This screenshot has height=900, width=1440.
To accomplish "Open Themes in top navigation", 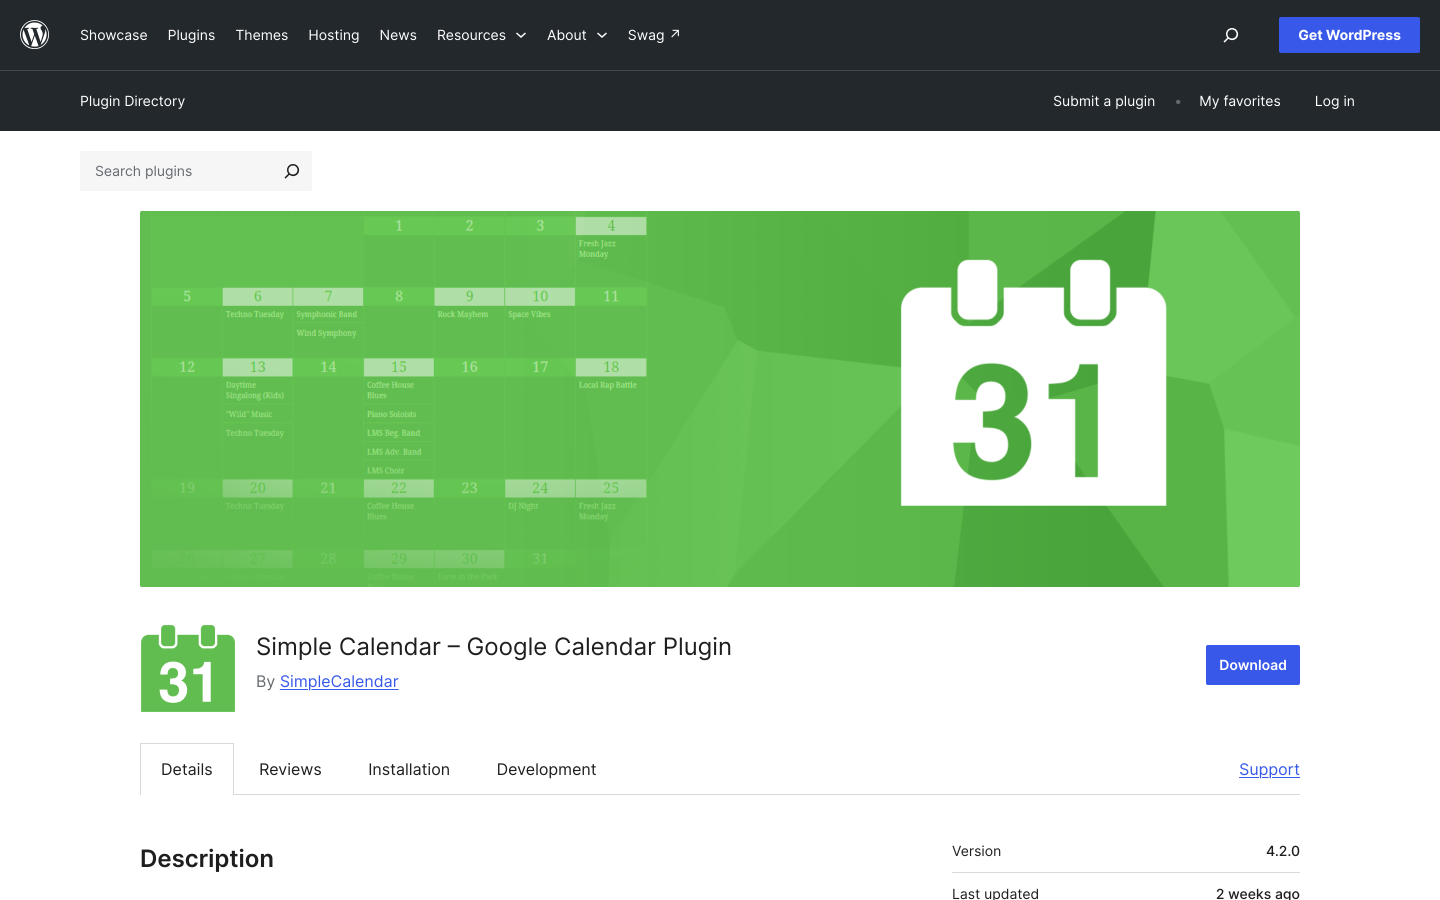I will (x=262, y=35).
